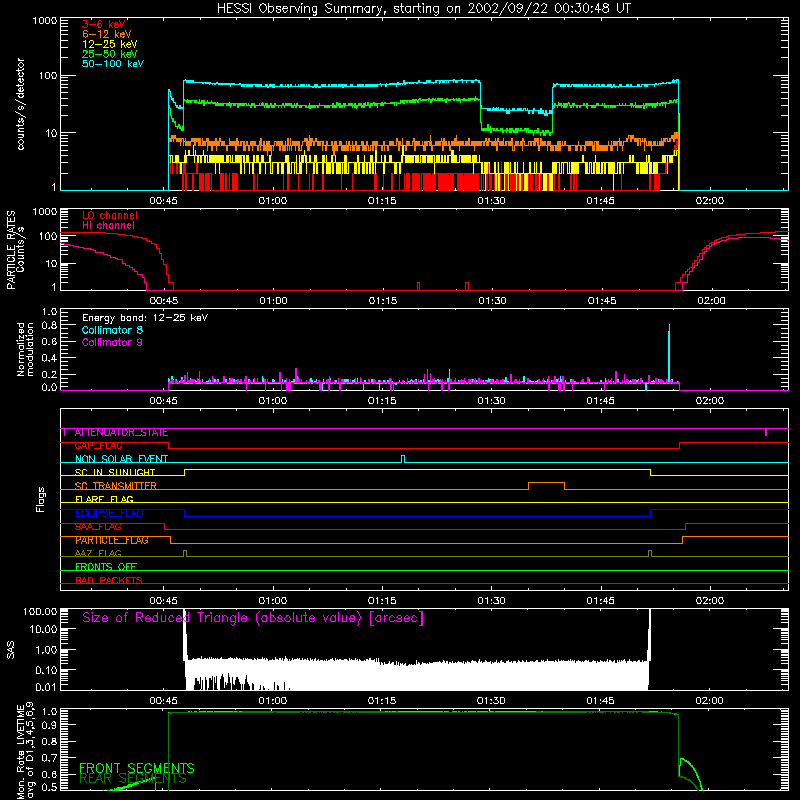Click the GAP_FLAG label
Image resolution: width=800 pixels, height=800 pixels.
click(98, 446)
